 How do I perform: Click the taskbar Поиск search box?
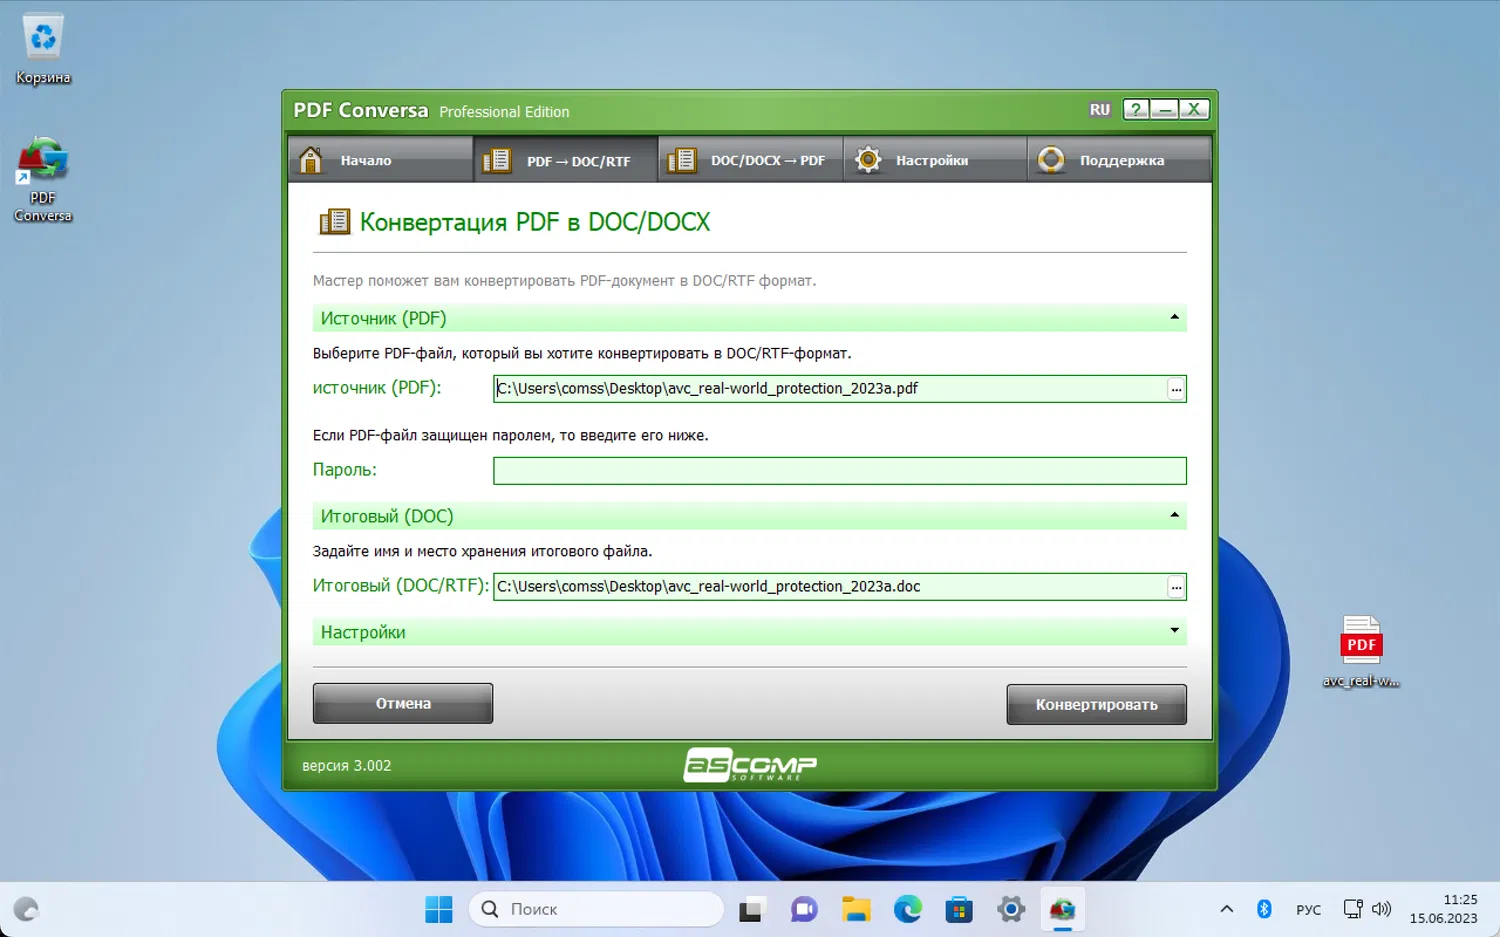click(x=596, y=909)
